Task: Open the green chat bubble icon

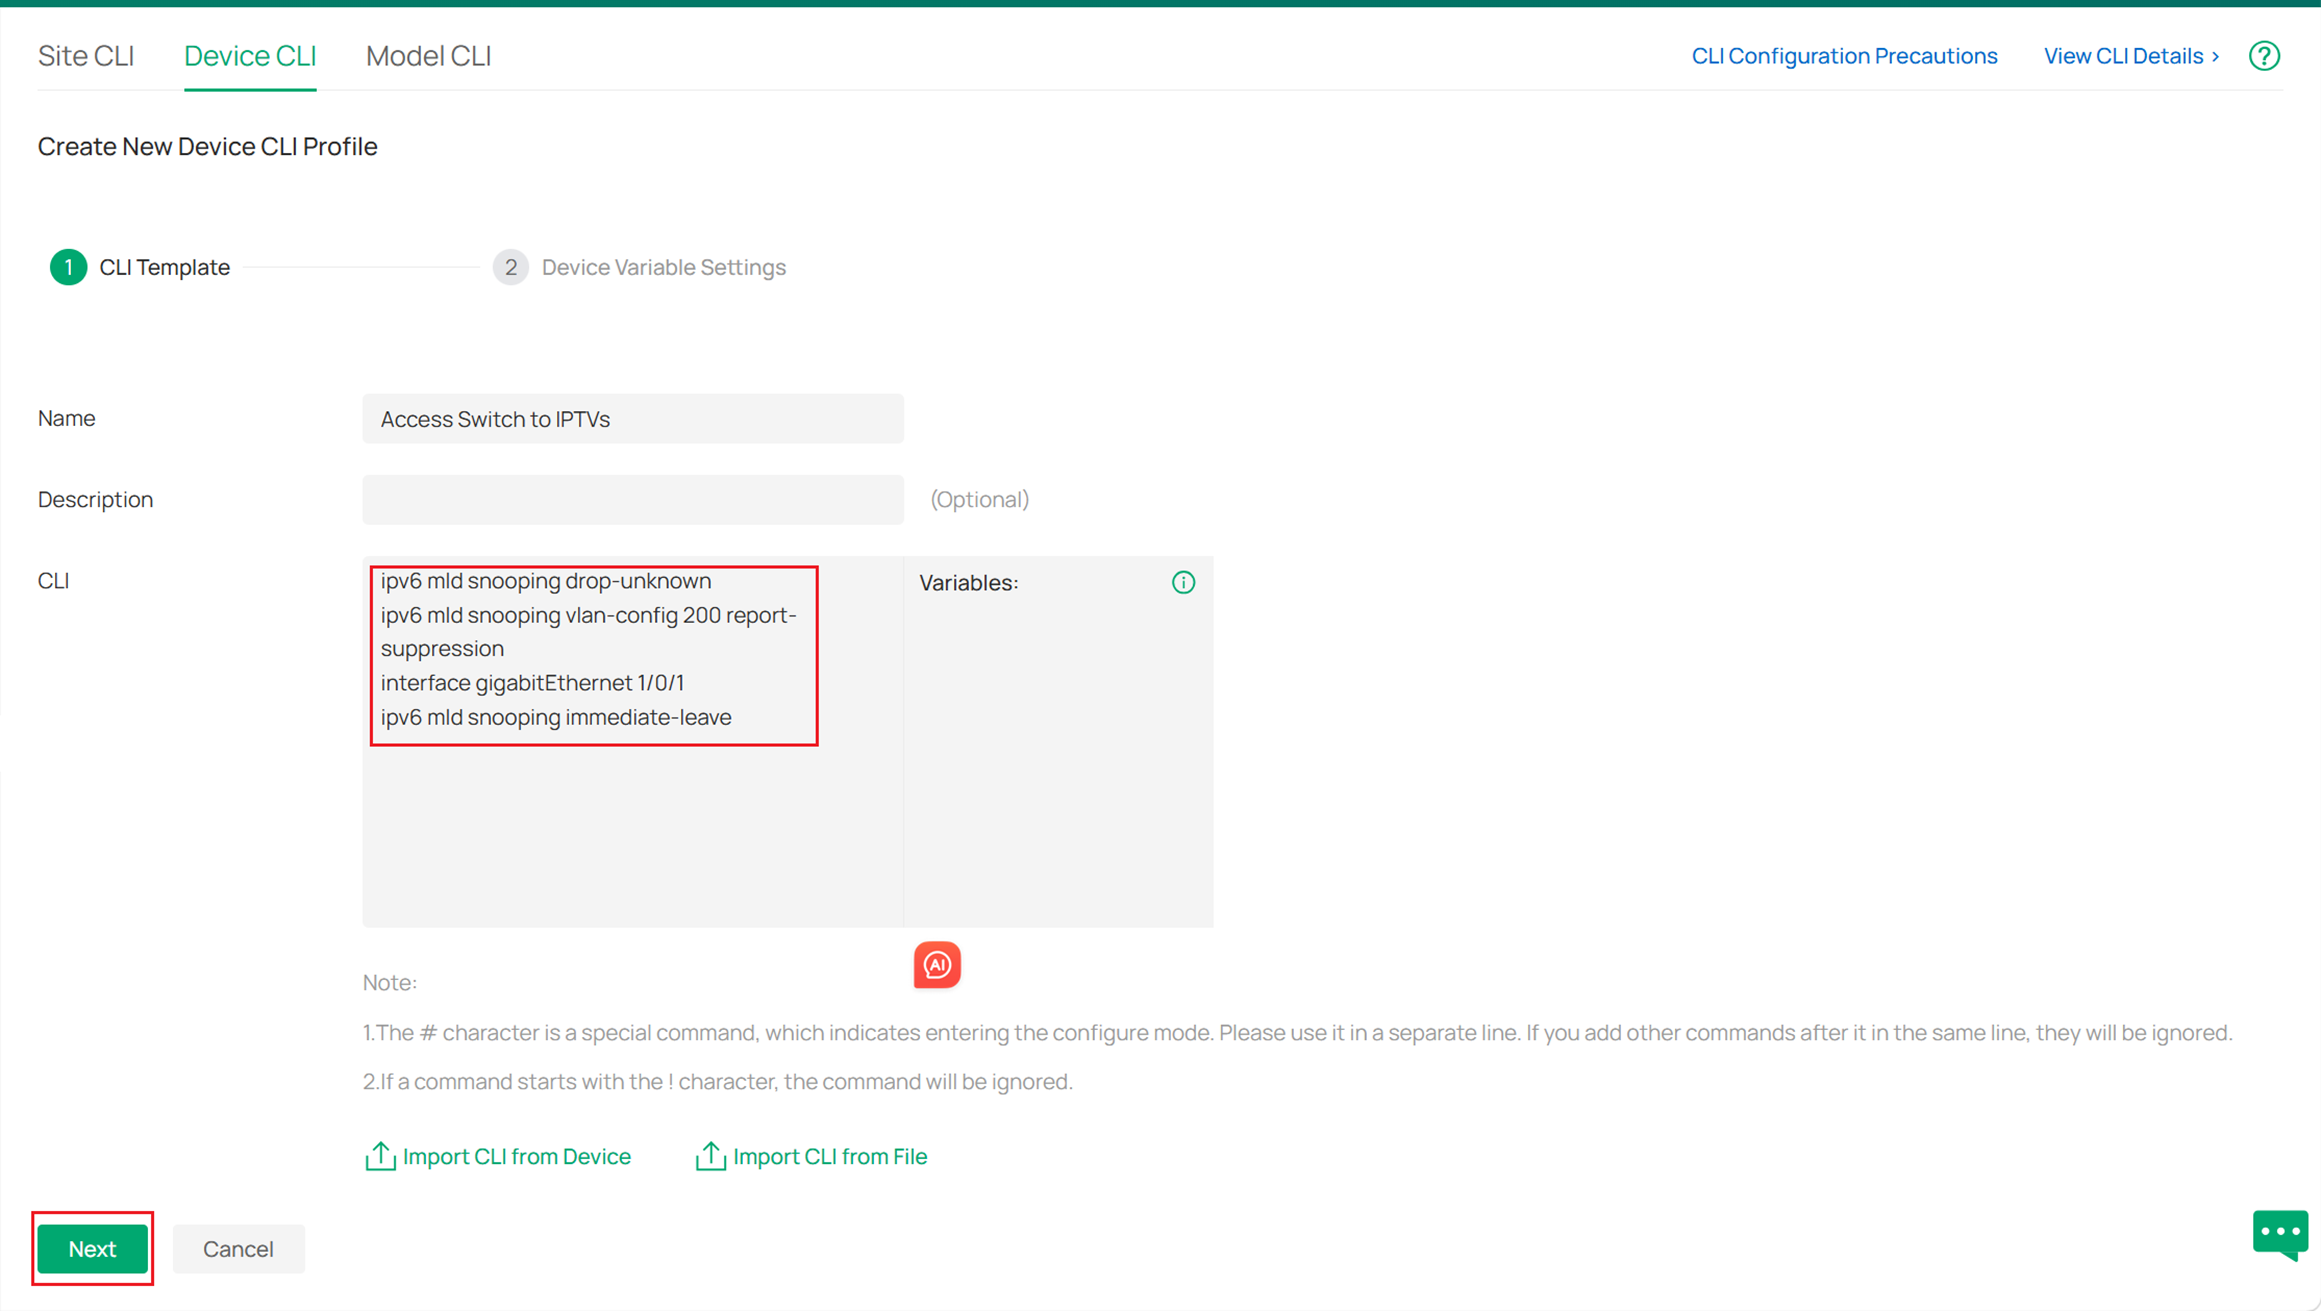Action: pyautogui.click(x=2279, y=1234)
